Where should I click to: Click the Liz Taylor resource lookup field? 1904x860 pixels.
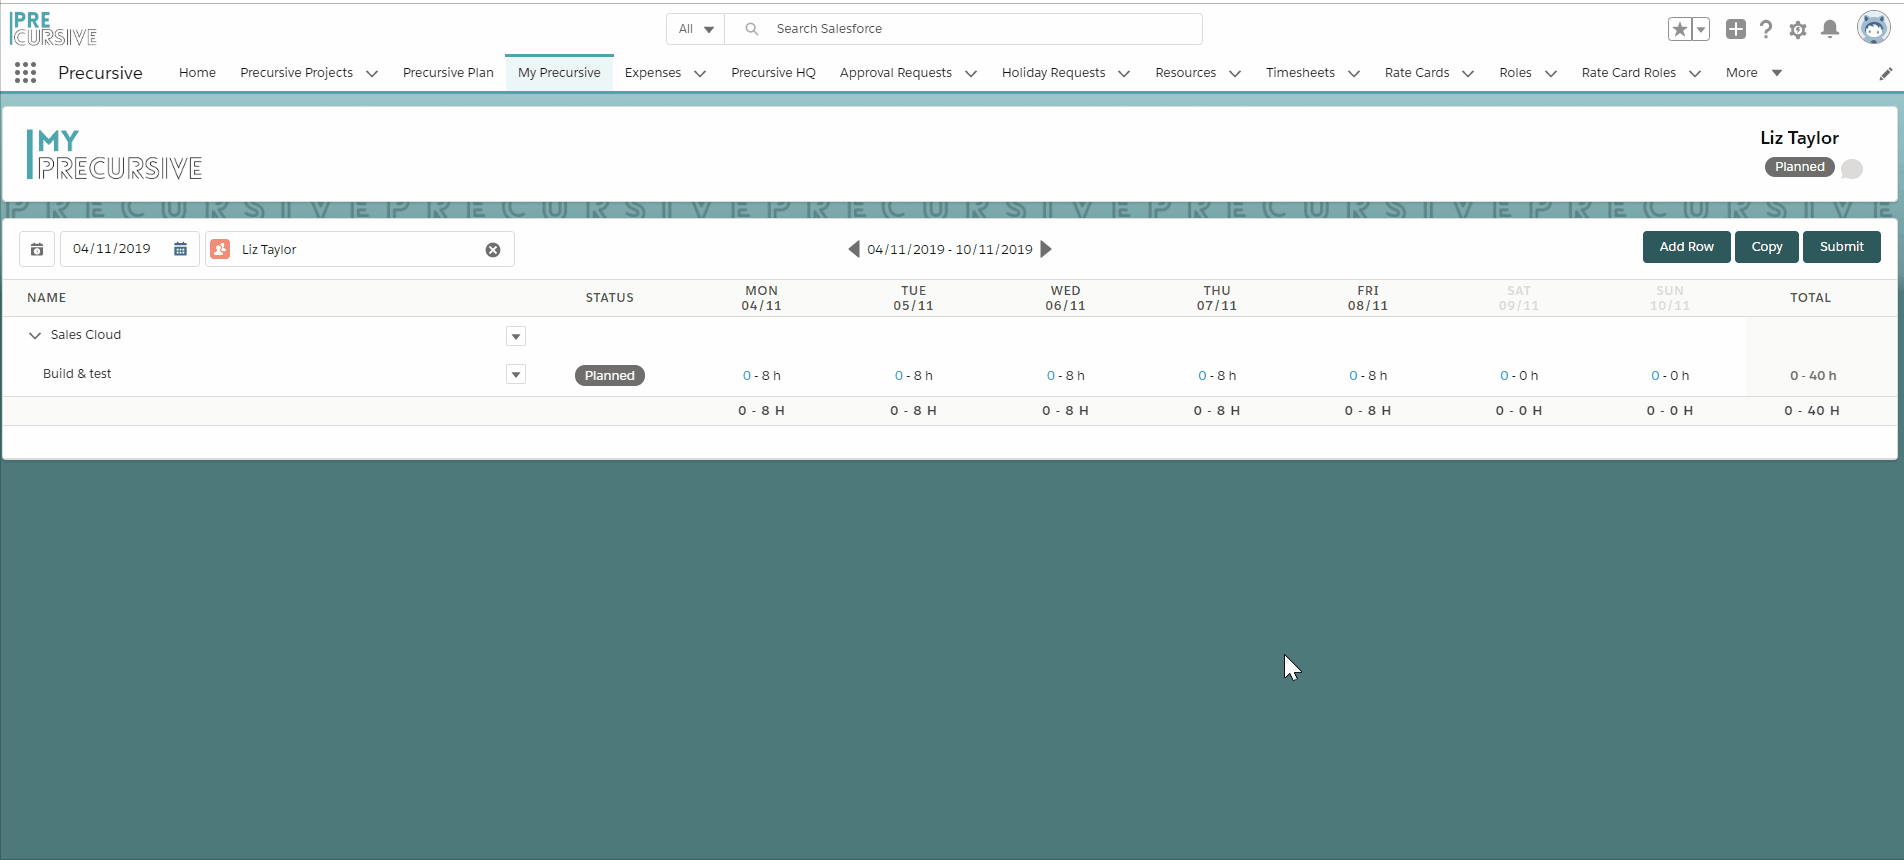pyautogui.click(x=360, y=249)
